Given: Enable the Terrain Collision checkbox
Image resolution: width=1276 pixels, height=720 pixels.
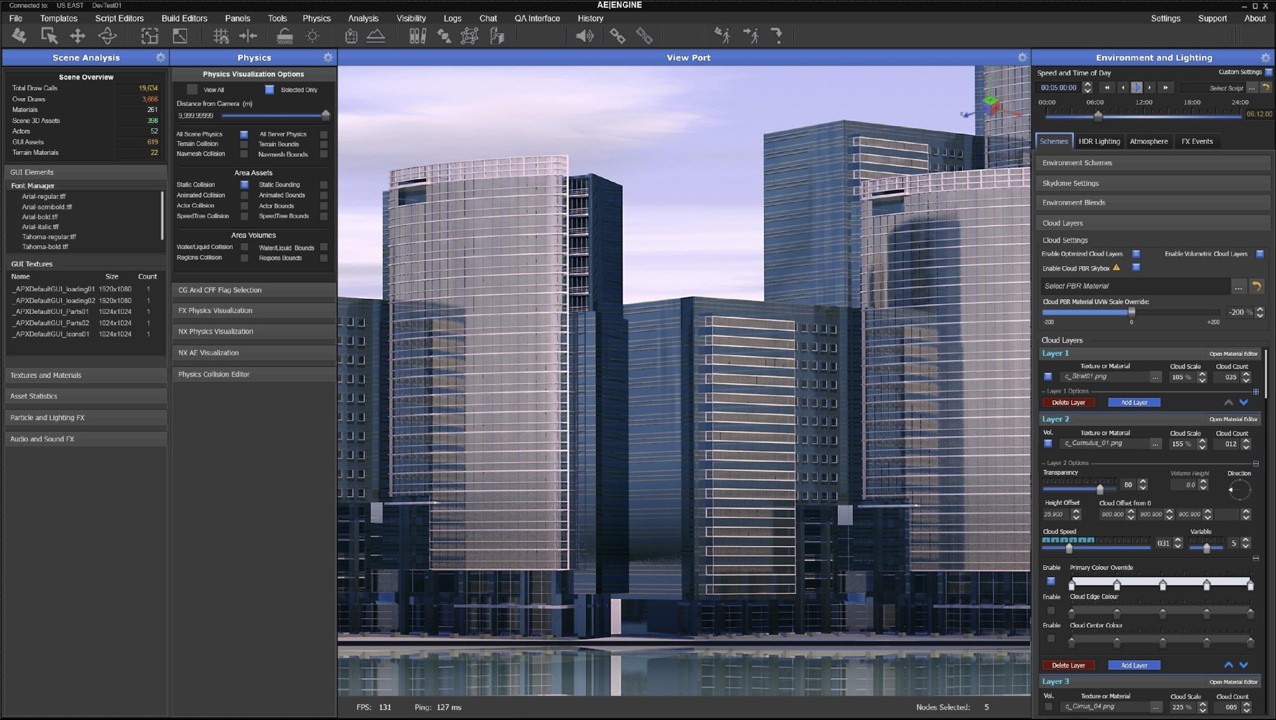Looking at the screenshot, I should click(x=243, y=144).
